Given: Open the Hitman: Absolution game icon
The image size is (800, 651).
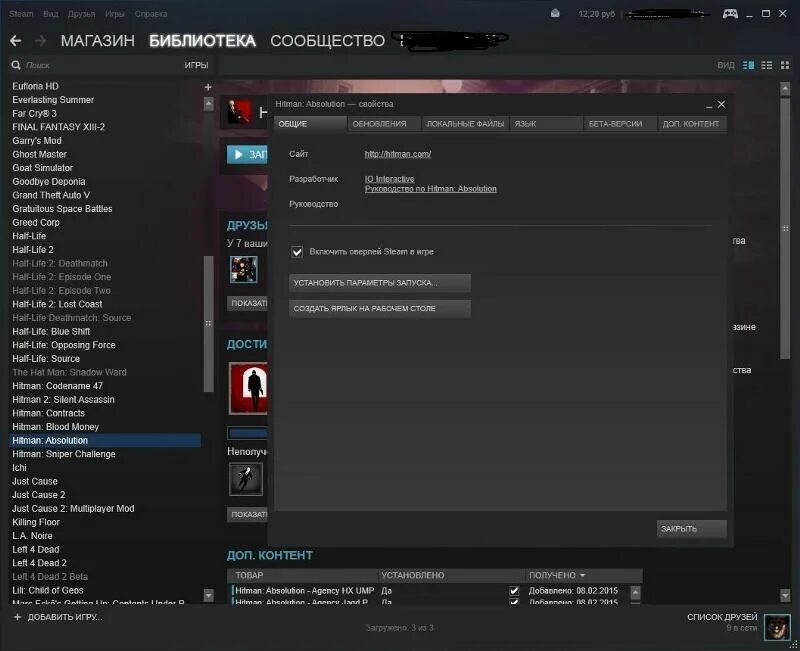Looking at the screenshot, I should (x=239, y=112).
